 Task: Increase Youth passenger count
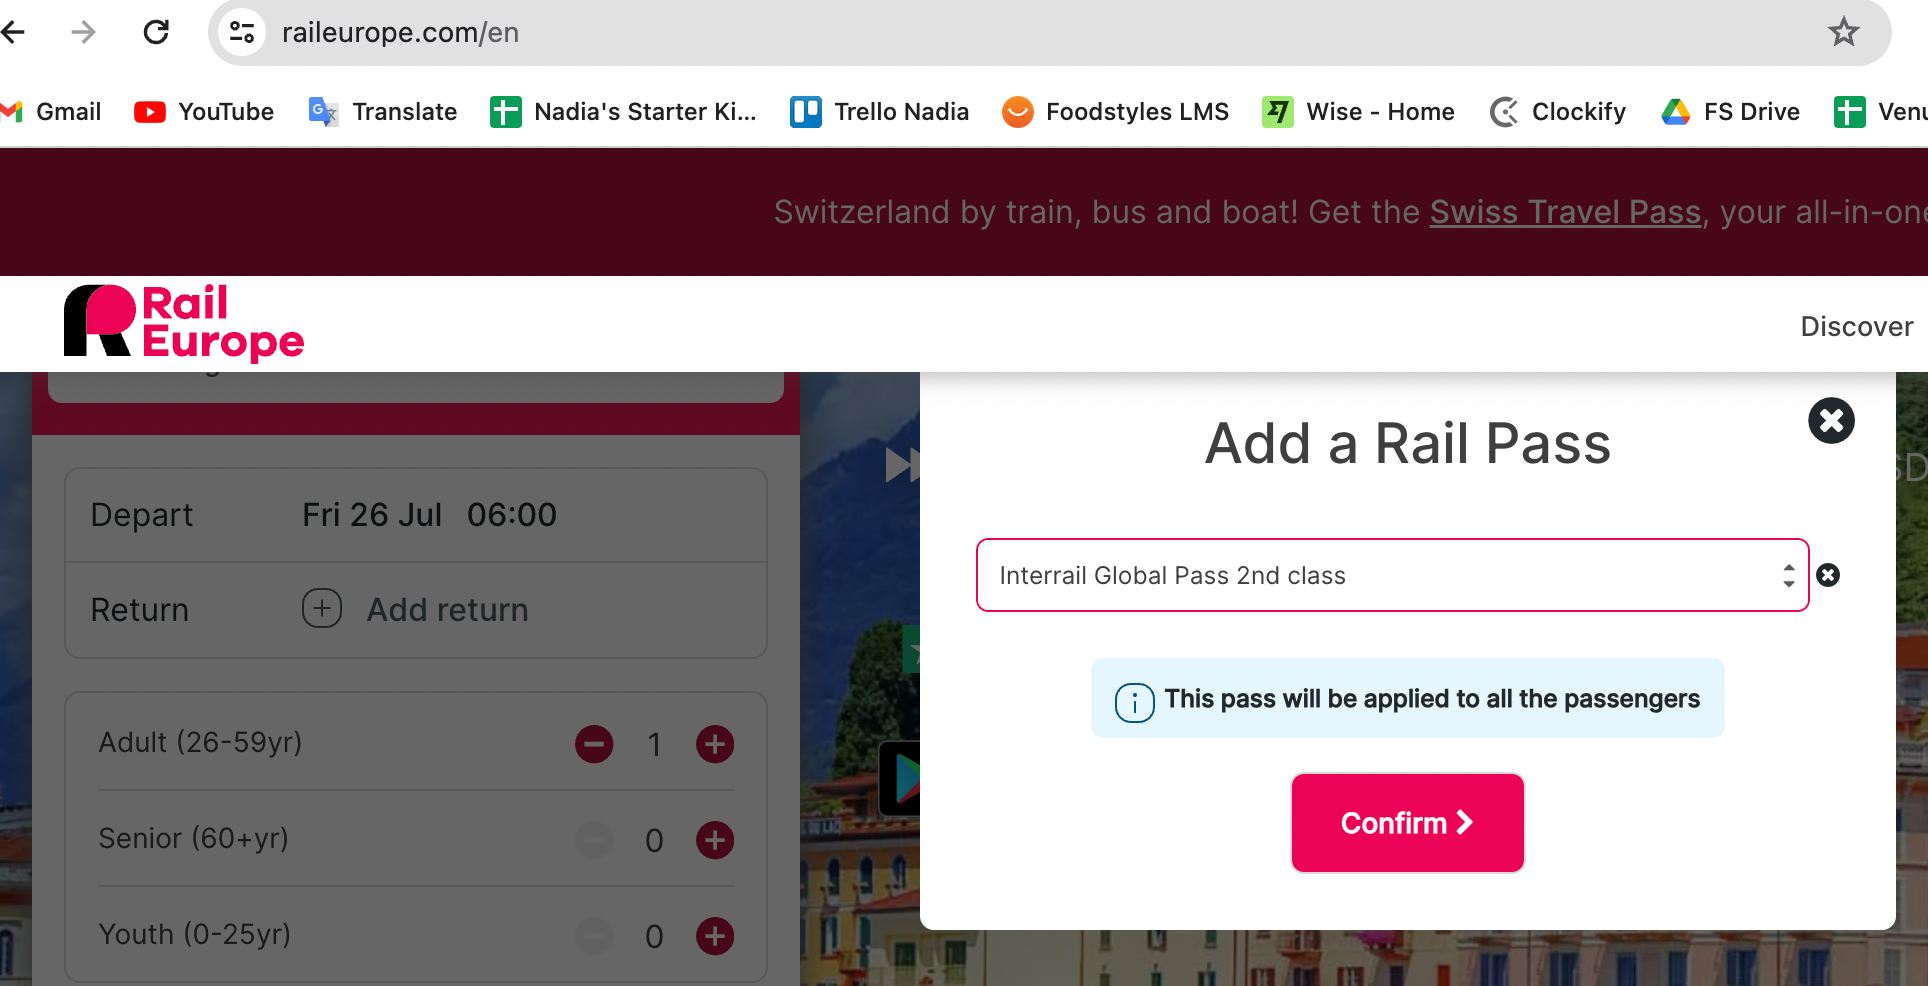pyautogui.click(x=715, y=936)
